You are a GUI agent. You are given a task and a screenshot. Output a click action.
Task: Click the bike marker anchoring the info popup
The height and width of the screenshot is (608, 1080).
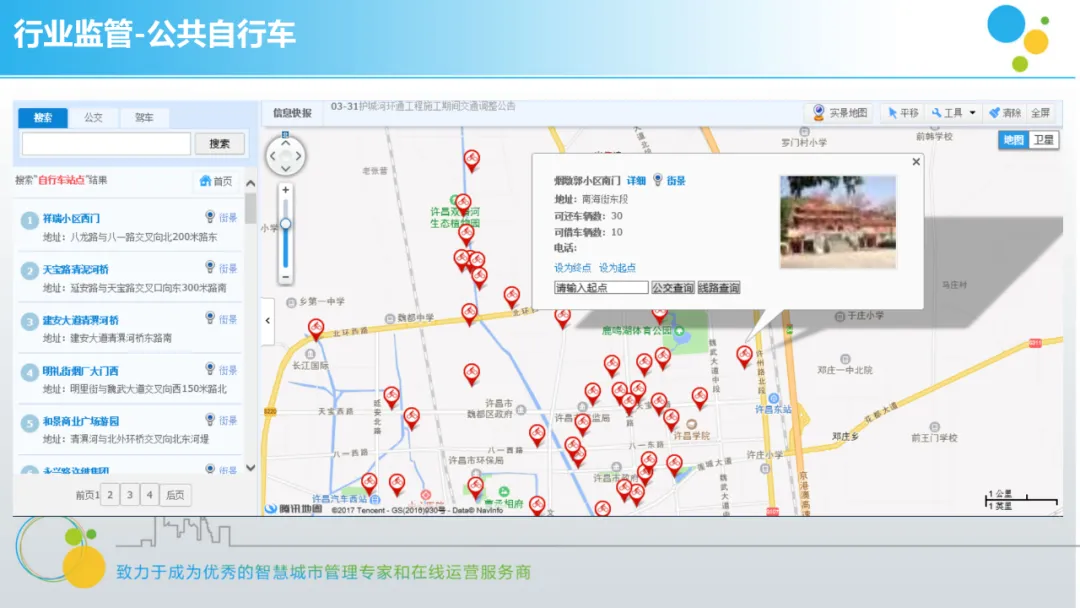745,356
